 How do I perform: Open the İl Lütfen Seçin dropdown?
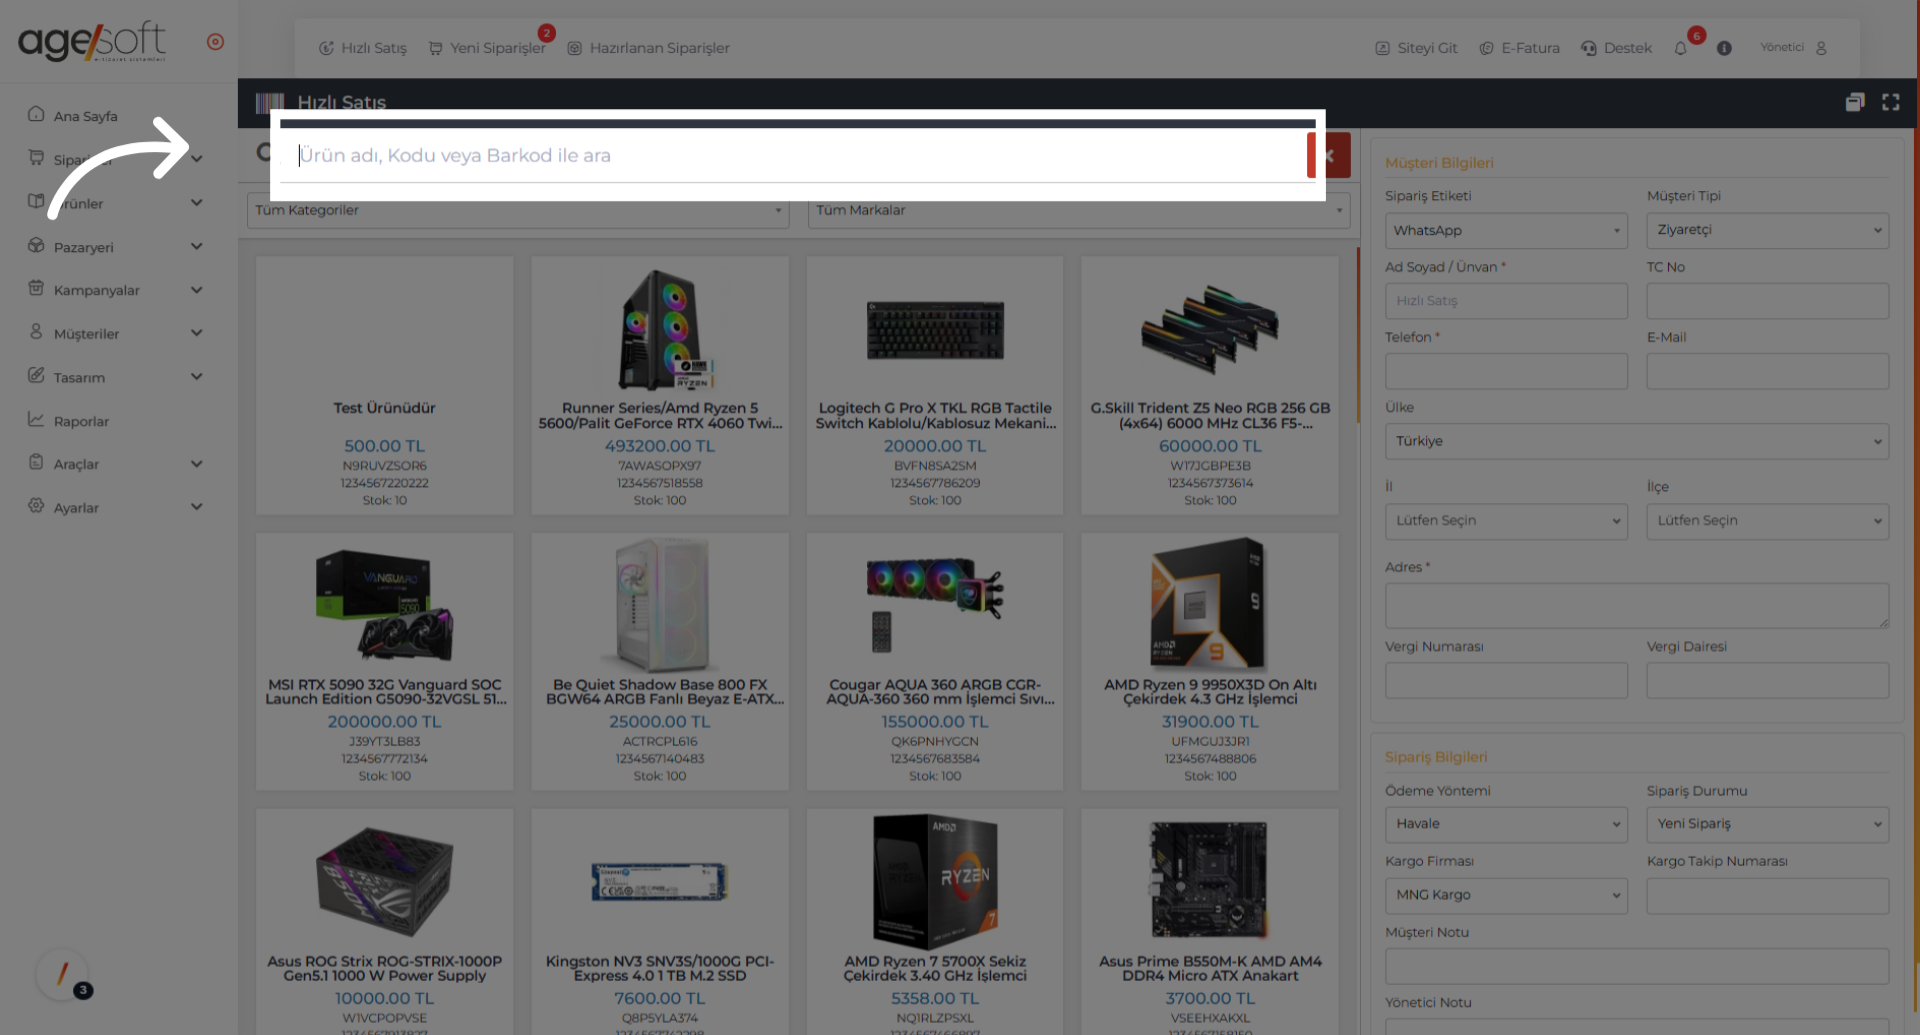pyautogui.click(x=1506, y=521)
